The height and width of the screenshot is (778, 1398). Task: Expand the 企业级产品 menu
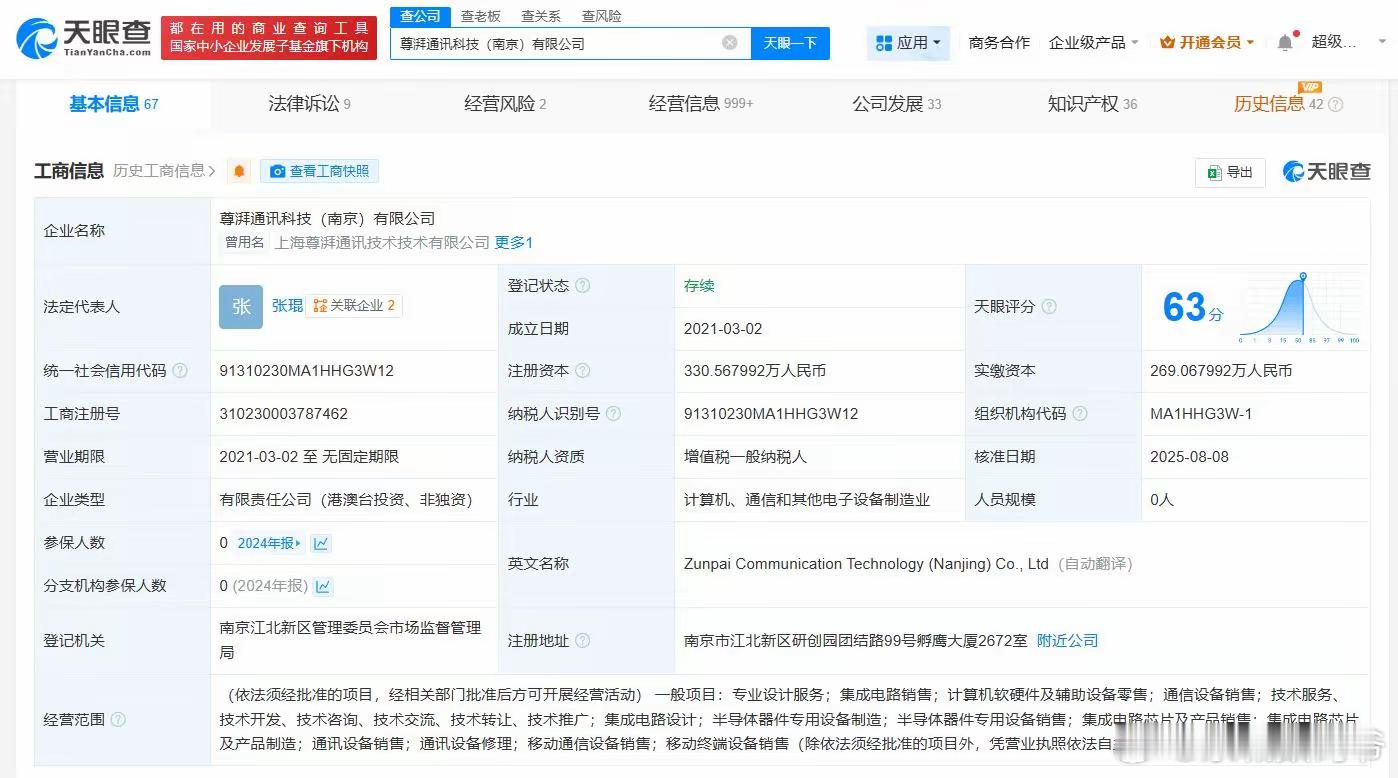(1094, 43)
